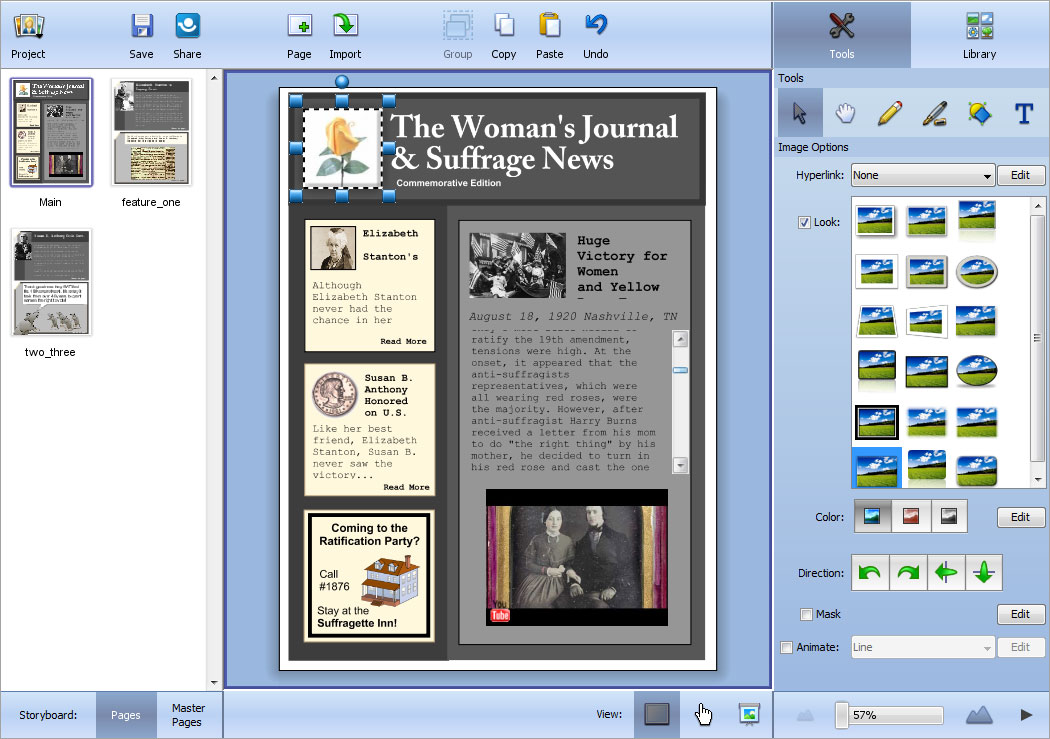Uncheck the Look checkbox
This screenshot has width=1050, height=739.
pos(804,222)
